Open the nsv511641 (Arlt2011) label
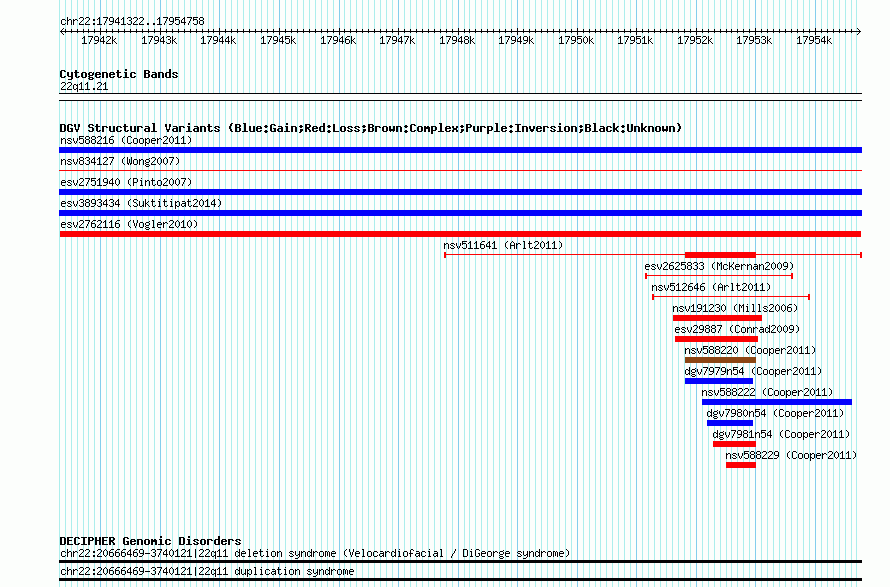 click(x=503, y=245)
